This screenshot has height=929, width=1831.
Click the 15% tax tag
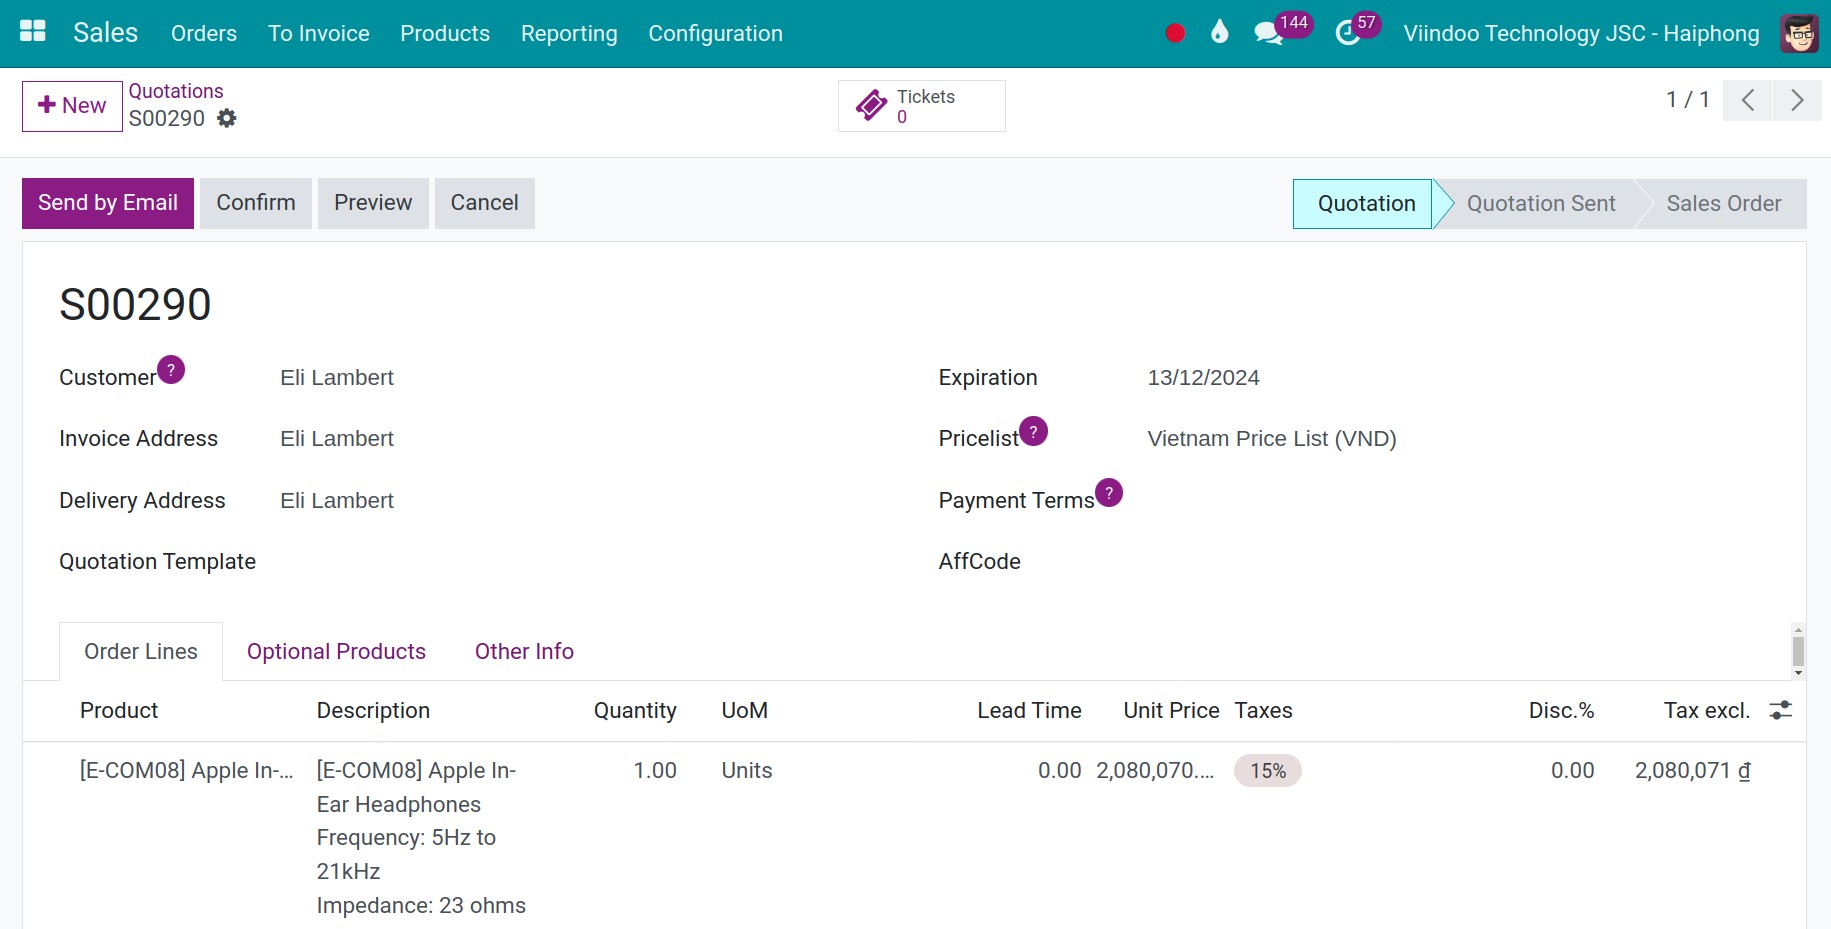(x=1268, y=771)
